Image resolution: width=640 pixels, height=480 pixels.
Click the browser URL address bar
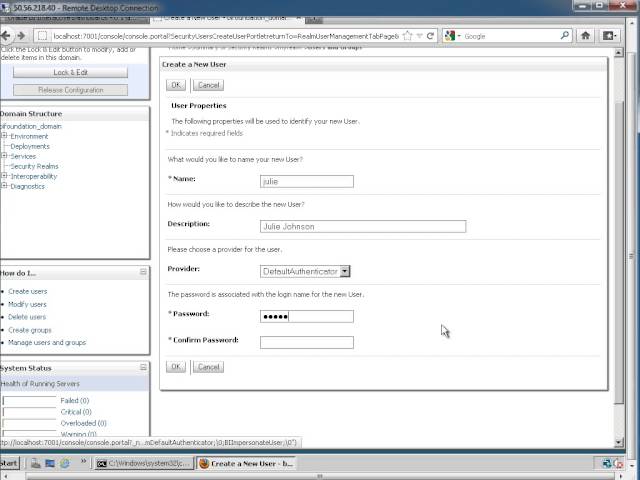225,36
